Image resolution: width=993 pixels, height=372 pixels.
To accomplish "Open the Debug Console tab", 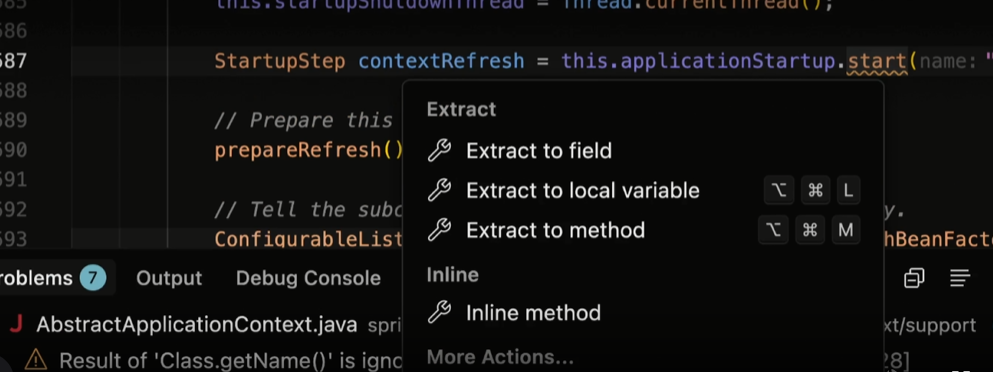I will [308, 278].
